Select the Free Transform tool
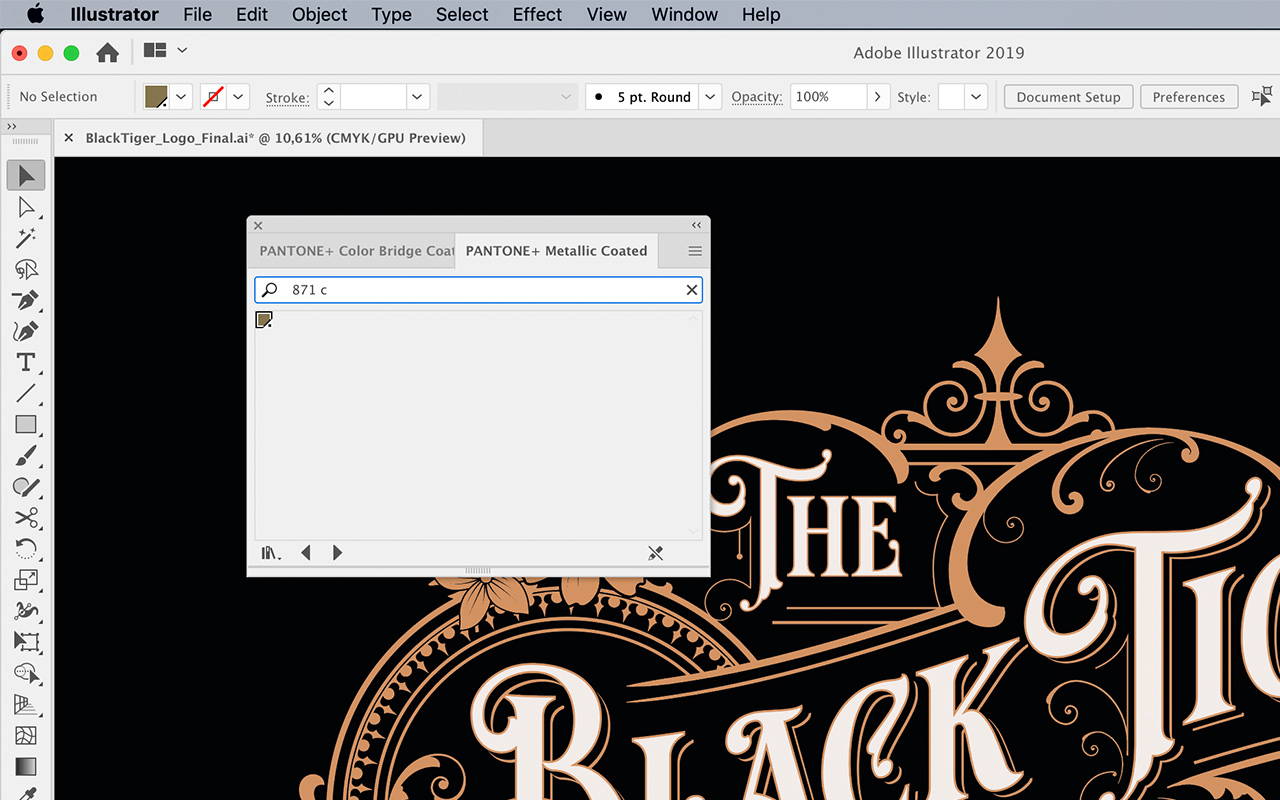 (26, 642)
